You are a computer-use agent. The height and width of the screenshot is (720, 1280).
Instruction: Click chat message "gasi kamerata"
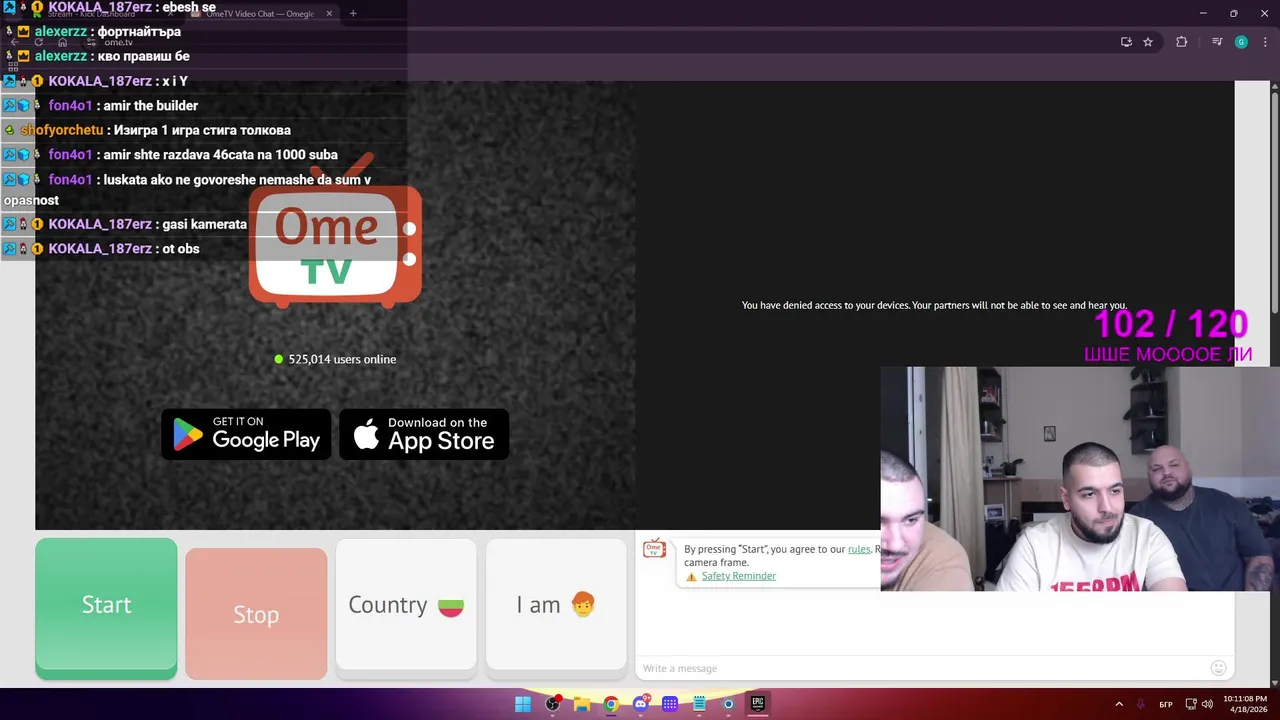point(204,224)
